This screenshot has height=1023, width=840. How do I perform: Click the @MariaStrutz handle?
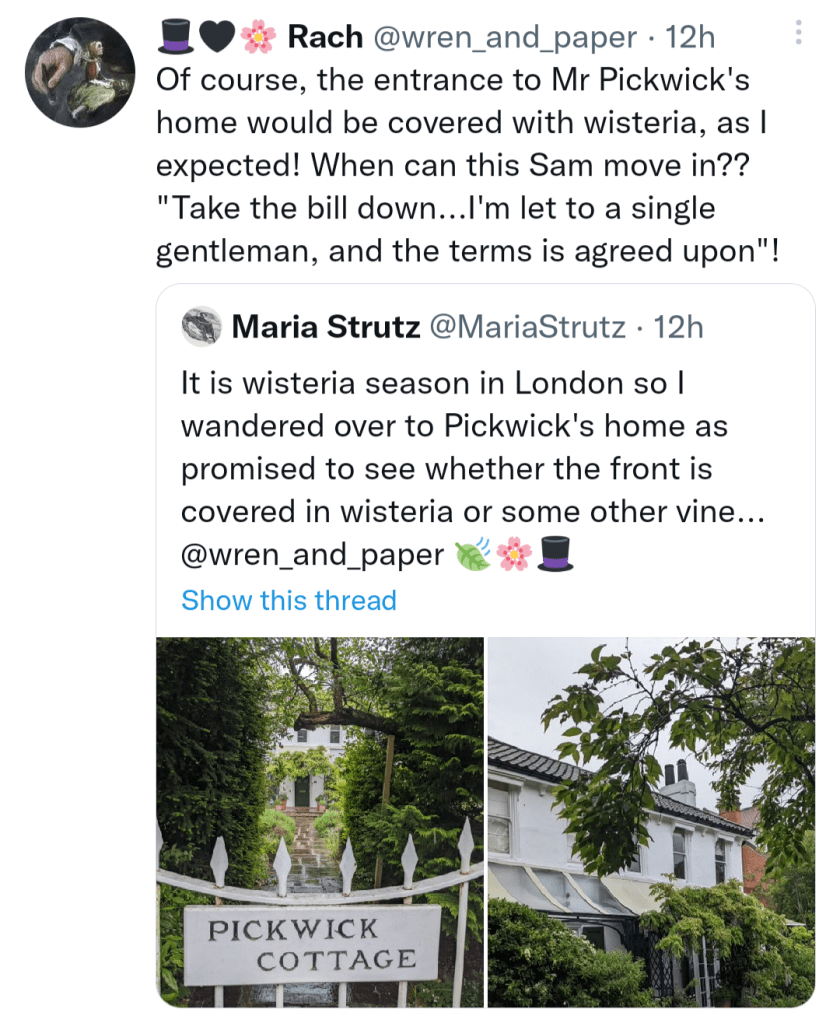526,326
